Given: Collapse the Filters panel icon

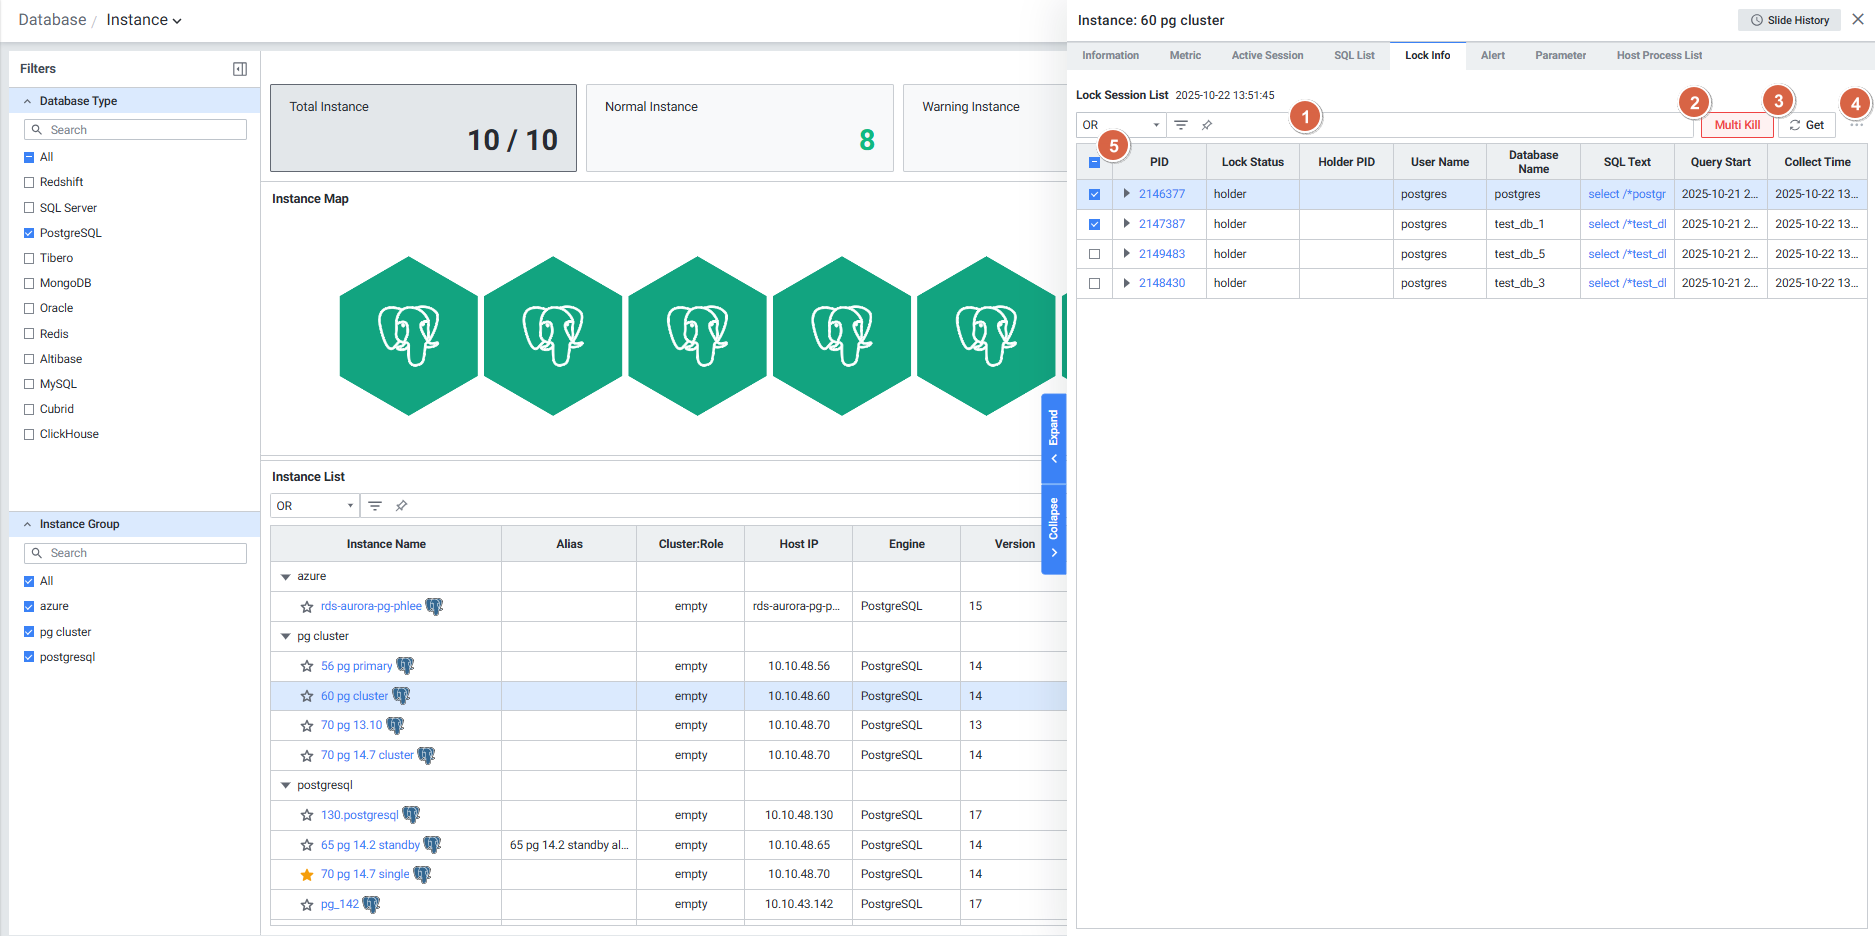Looking at the screenshot, I should (240, 69).
